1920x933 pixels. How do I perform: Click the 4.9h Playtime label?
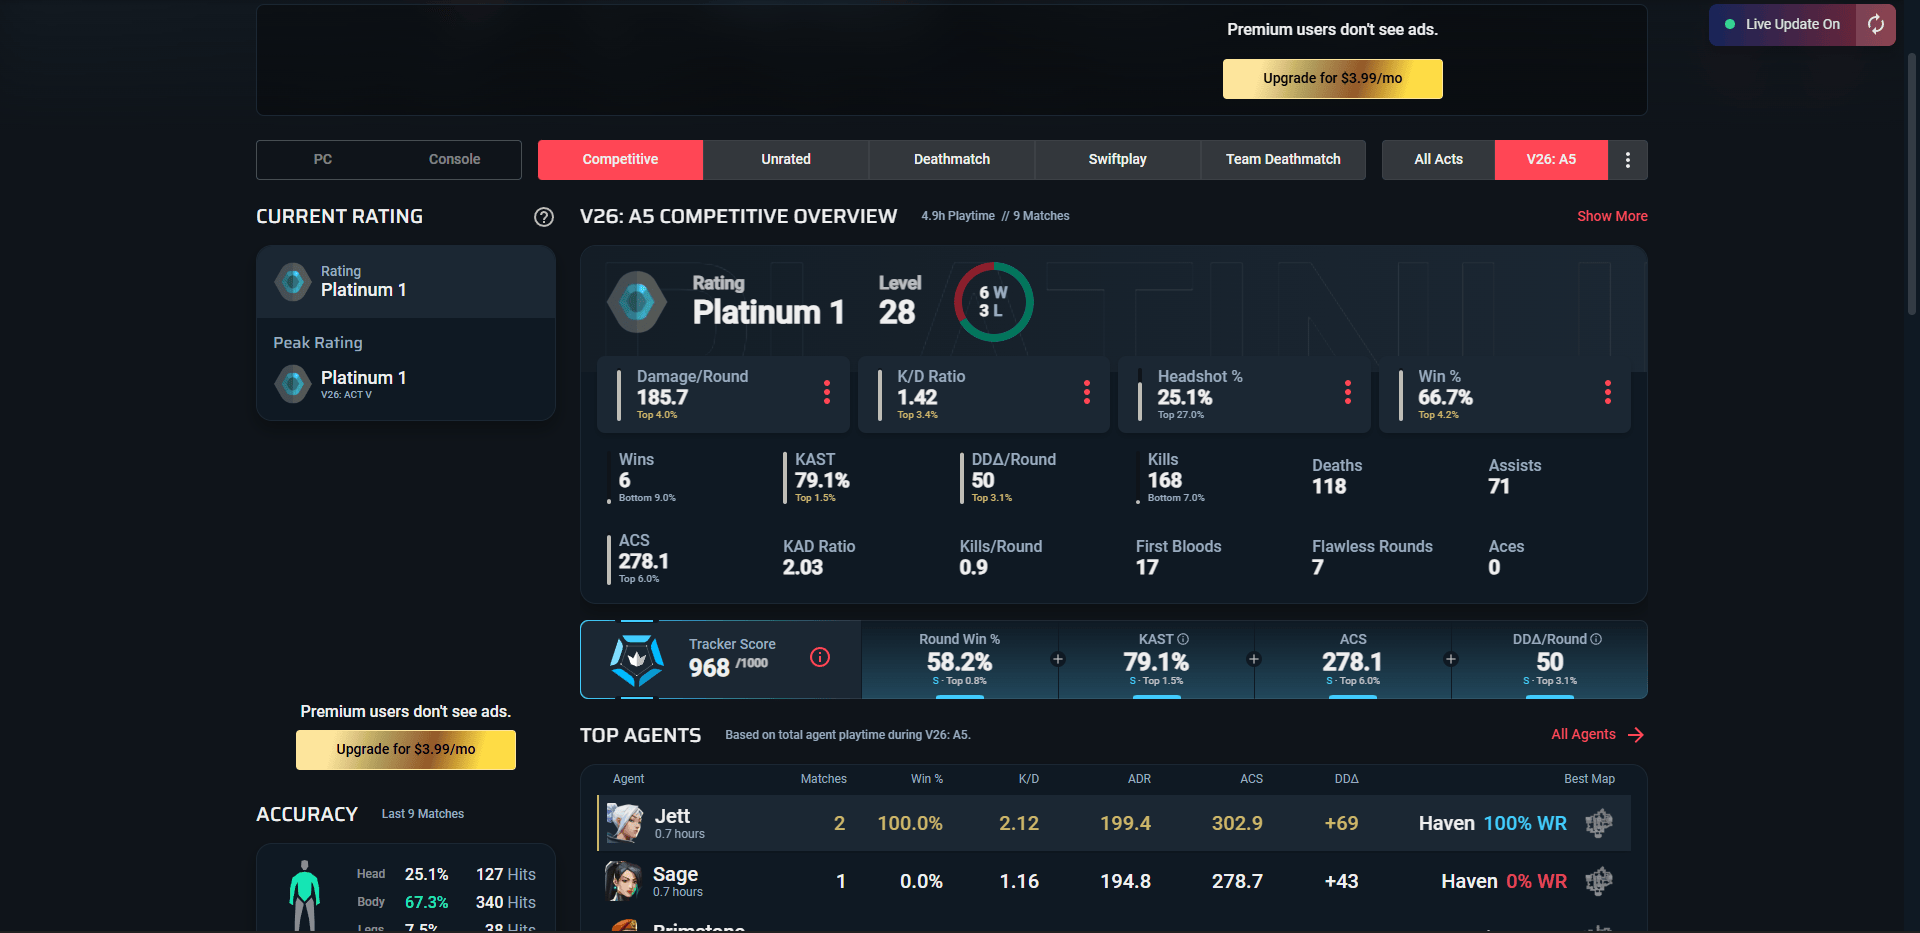tap(958, 216)
